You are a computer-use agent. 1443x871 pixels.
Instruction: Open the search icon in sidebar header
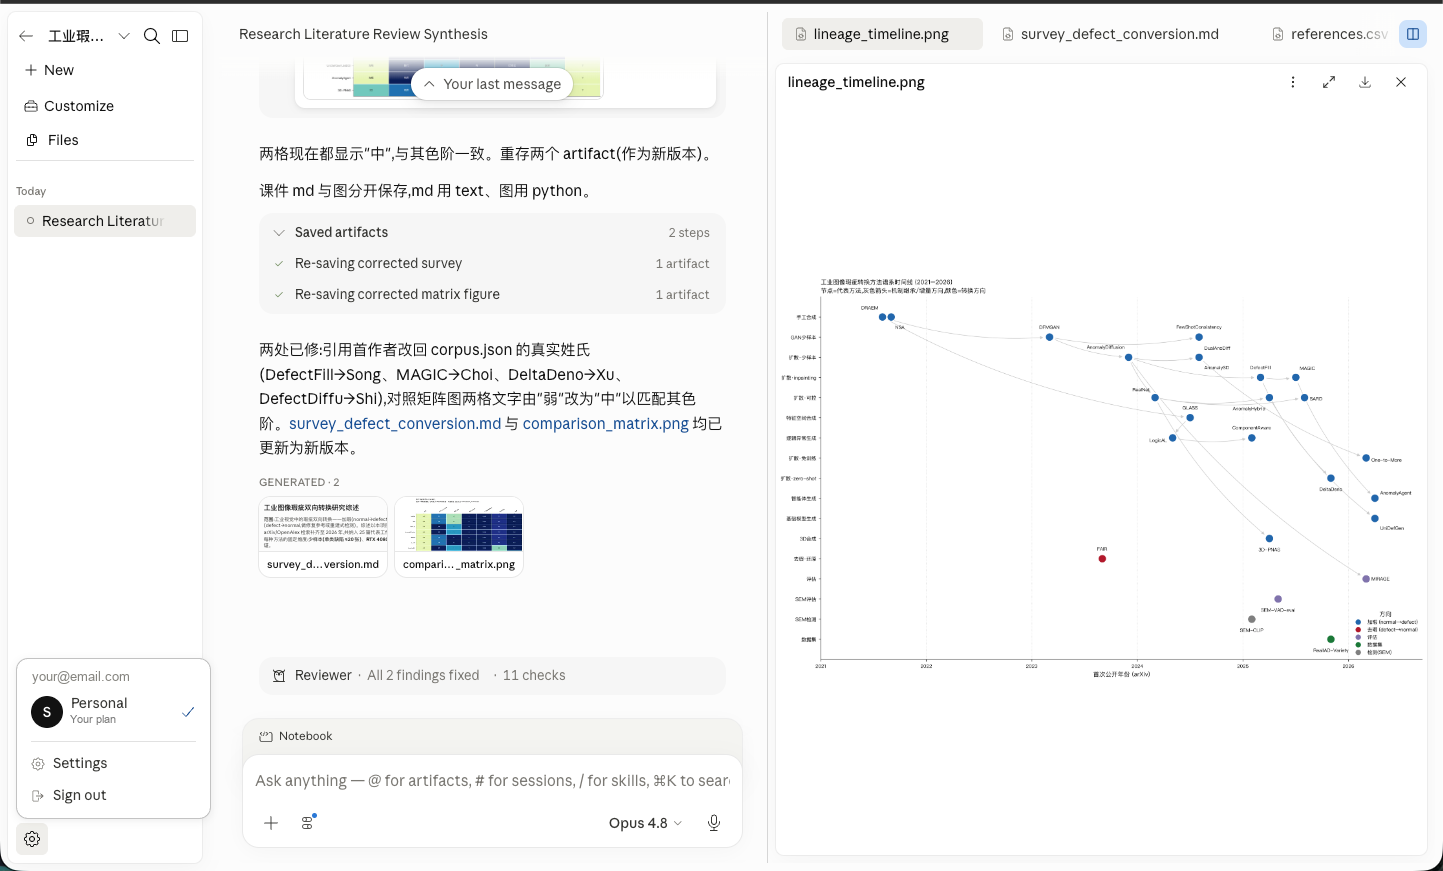coord(152,36)
